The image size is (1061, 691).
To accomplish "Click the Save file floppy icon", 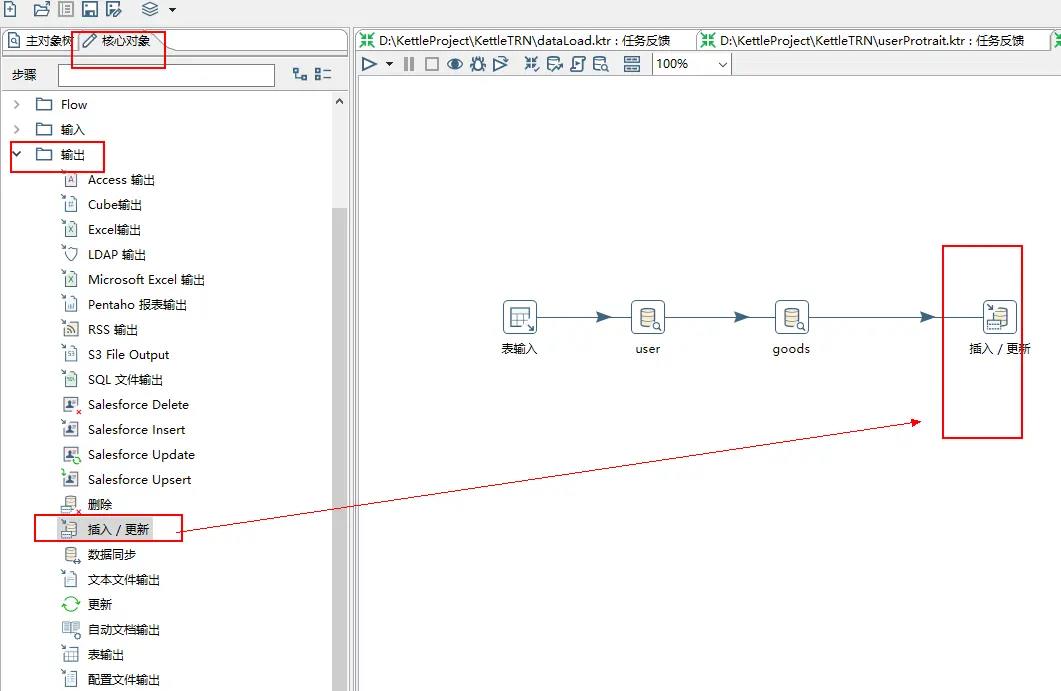I will pos(89,9).
